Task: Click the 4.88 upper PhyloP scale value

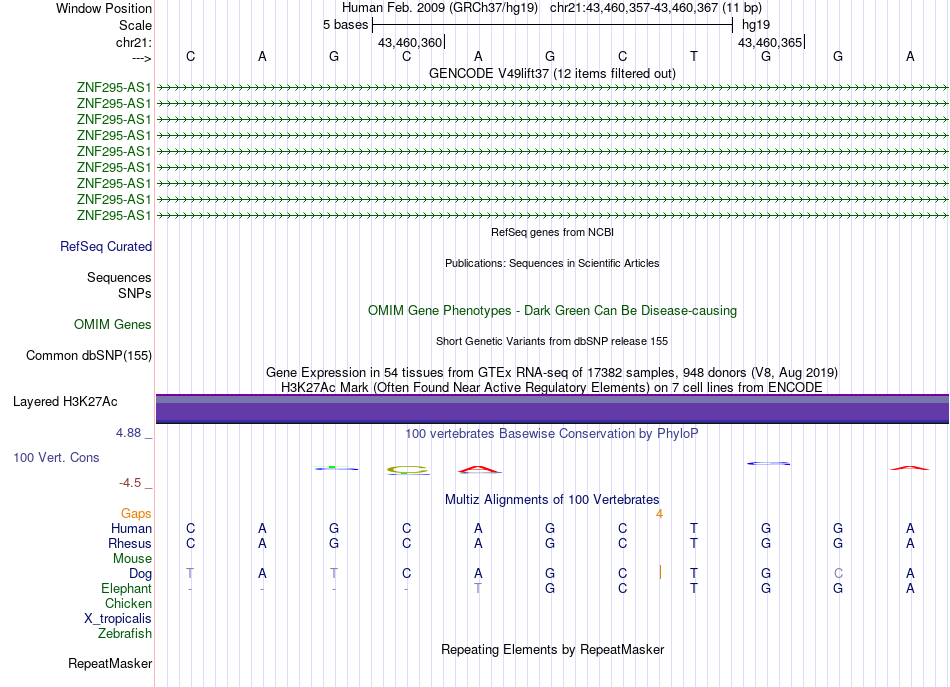Action: click(x=128, y=433)
